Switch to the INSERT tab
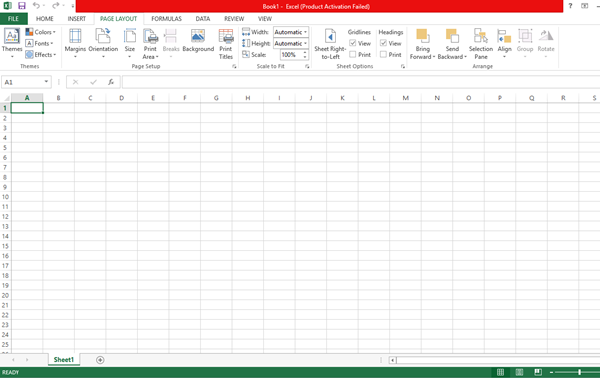 [77, 19]
